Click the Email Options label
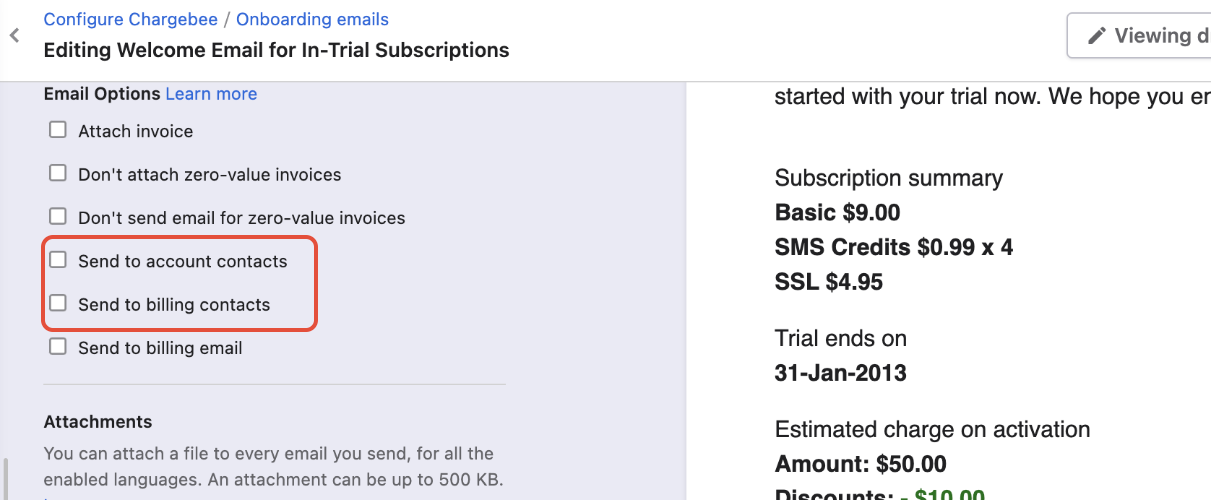1211x500 pixels. [x=102, y=94]
